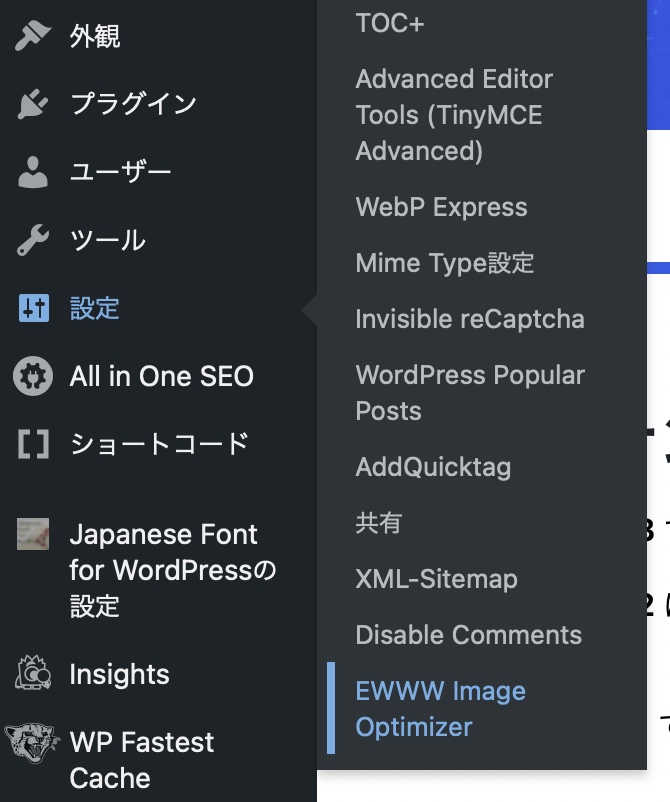The width and height of the screenshot is (670, 802).
Task: Open Advanced Editor Tools (TinyMCE Advanced)
Action: tap(454, 115)
